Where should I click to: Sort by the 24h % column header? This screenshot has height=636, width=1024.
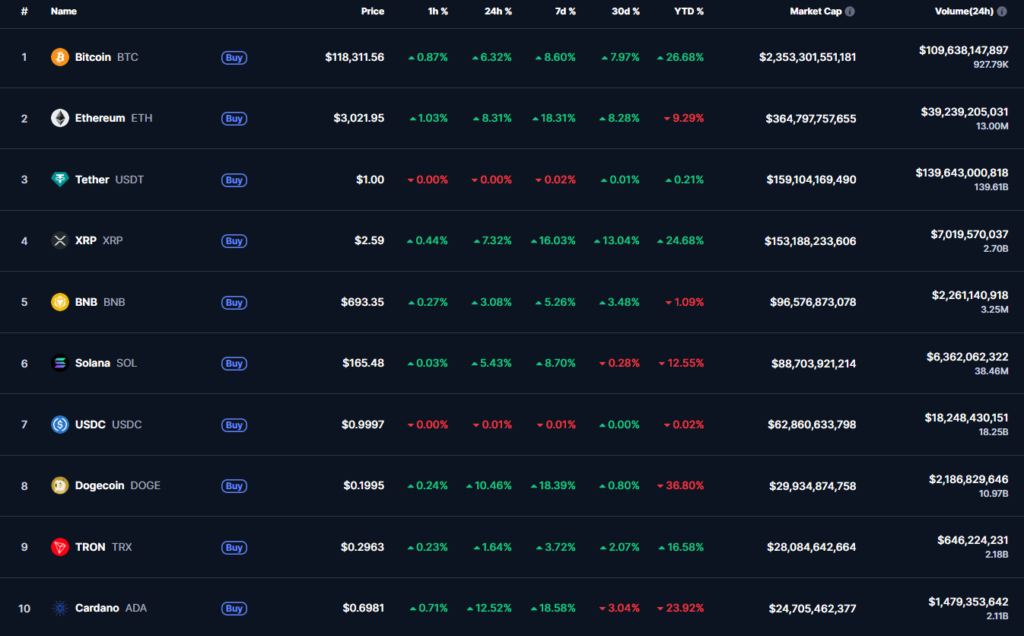click(x=497, y=12)
